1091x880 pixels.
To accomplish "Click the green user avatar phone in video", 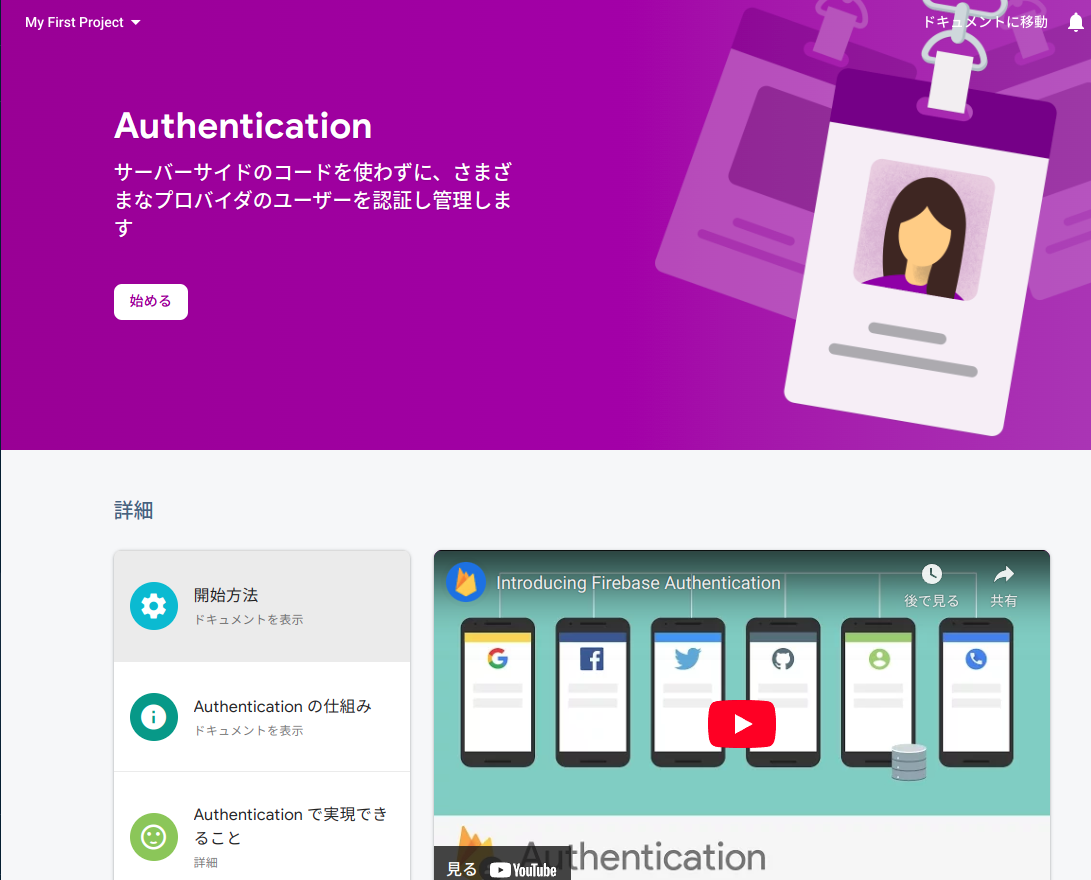I will tap(878, 692).
